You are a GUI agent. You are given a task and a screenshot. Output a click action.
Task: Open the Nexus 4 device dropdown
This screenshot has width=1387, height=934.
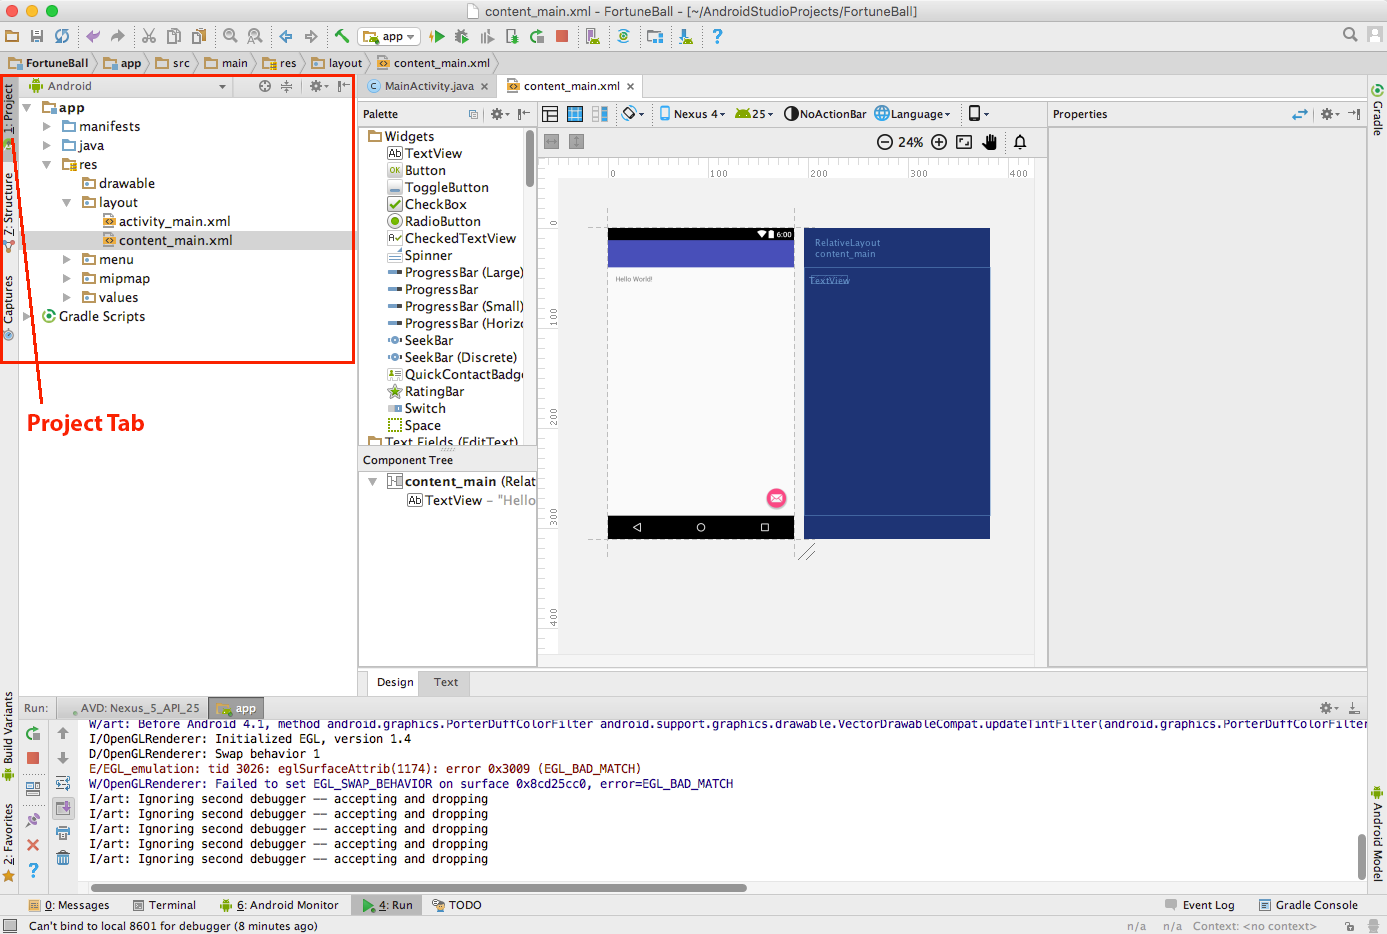(692, 114)
